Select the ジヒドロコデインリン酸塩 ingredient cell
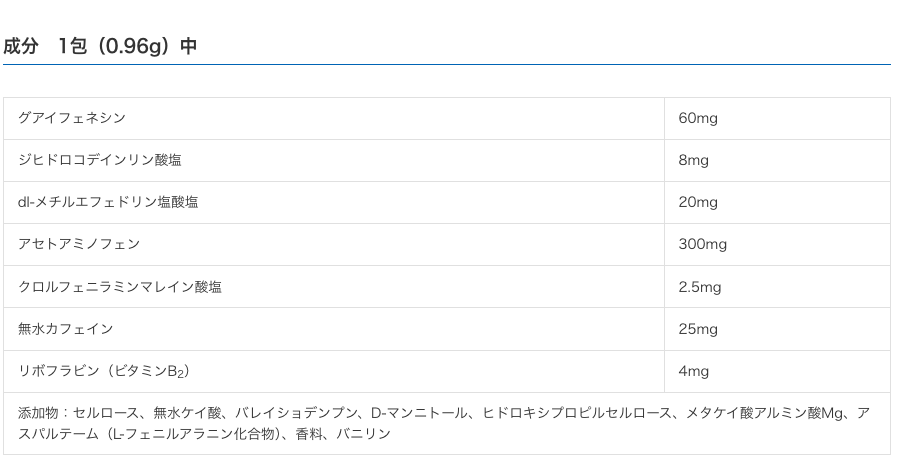The width and height of the screenshot is (902, 460). coord(100,160)
